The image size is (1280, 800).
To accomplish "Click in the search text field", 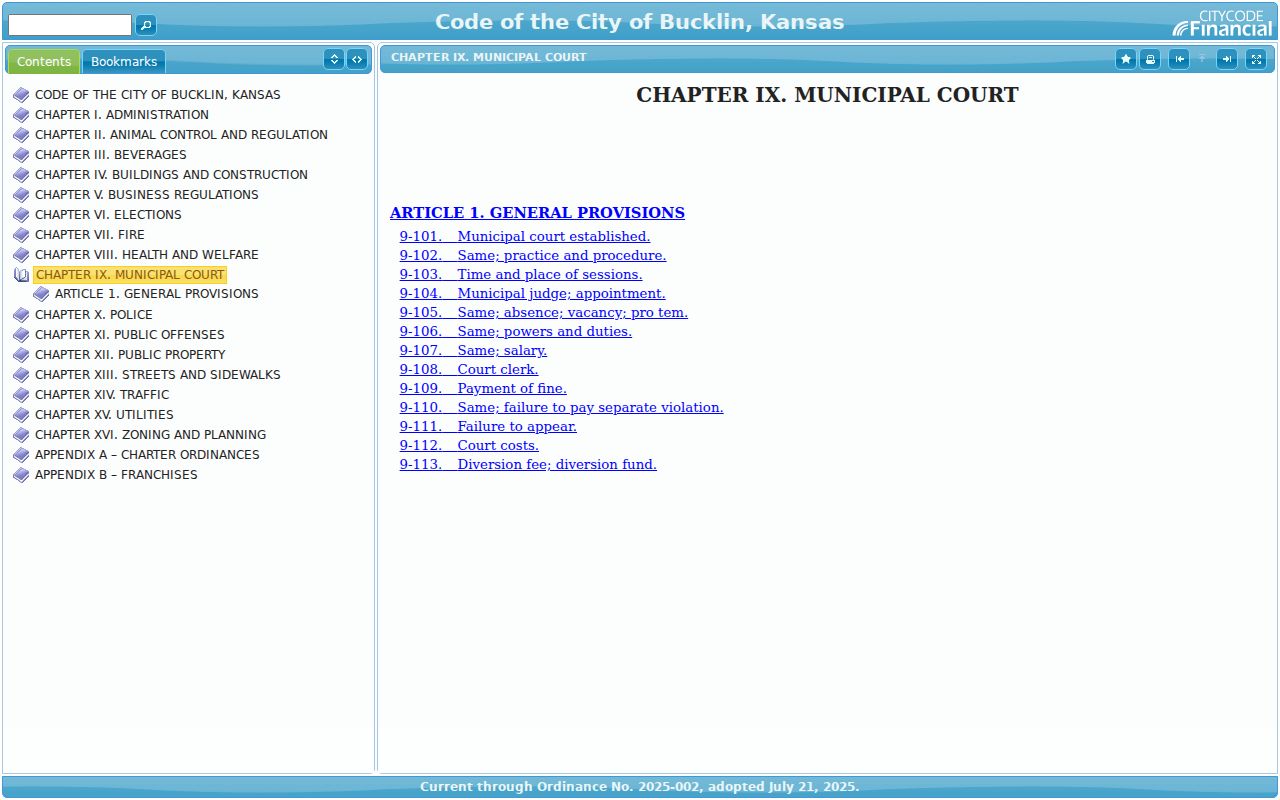I will tap(70, 25).
